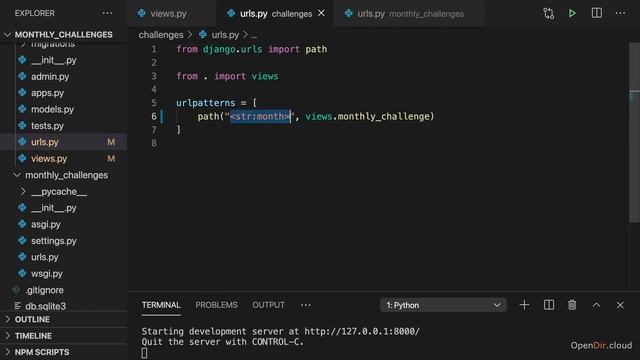Close the urls.py challenges tab
This screenshot has width=640, height=360.
[322, 13]
